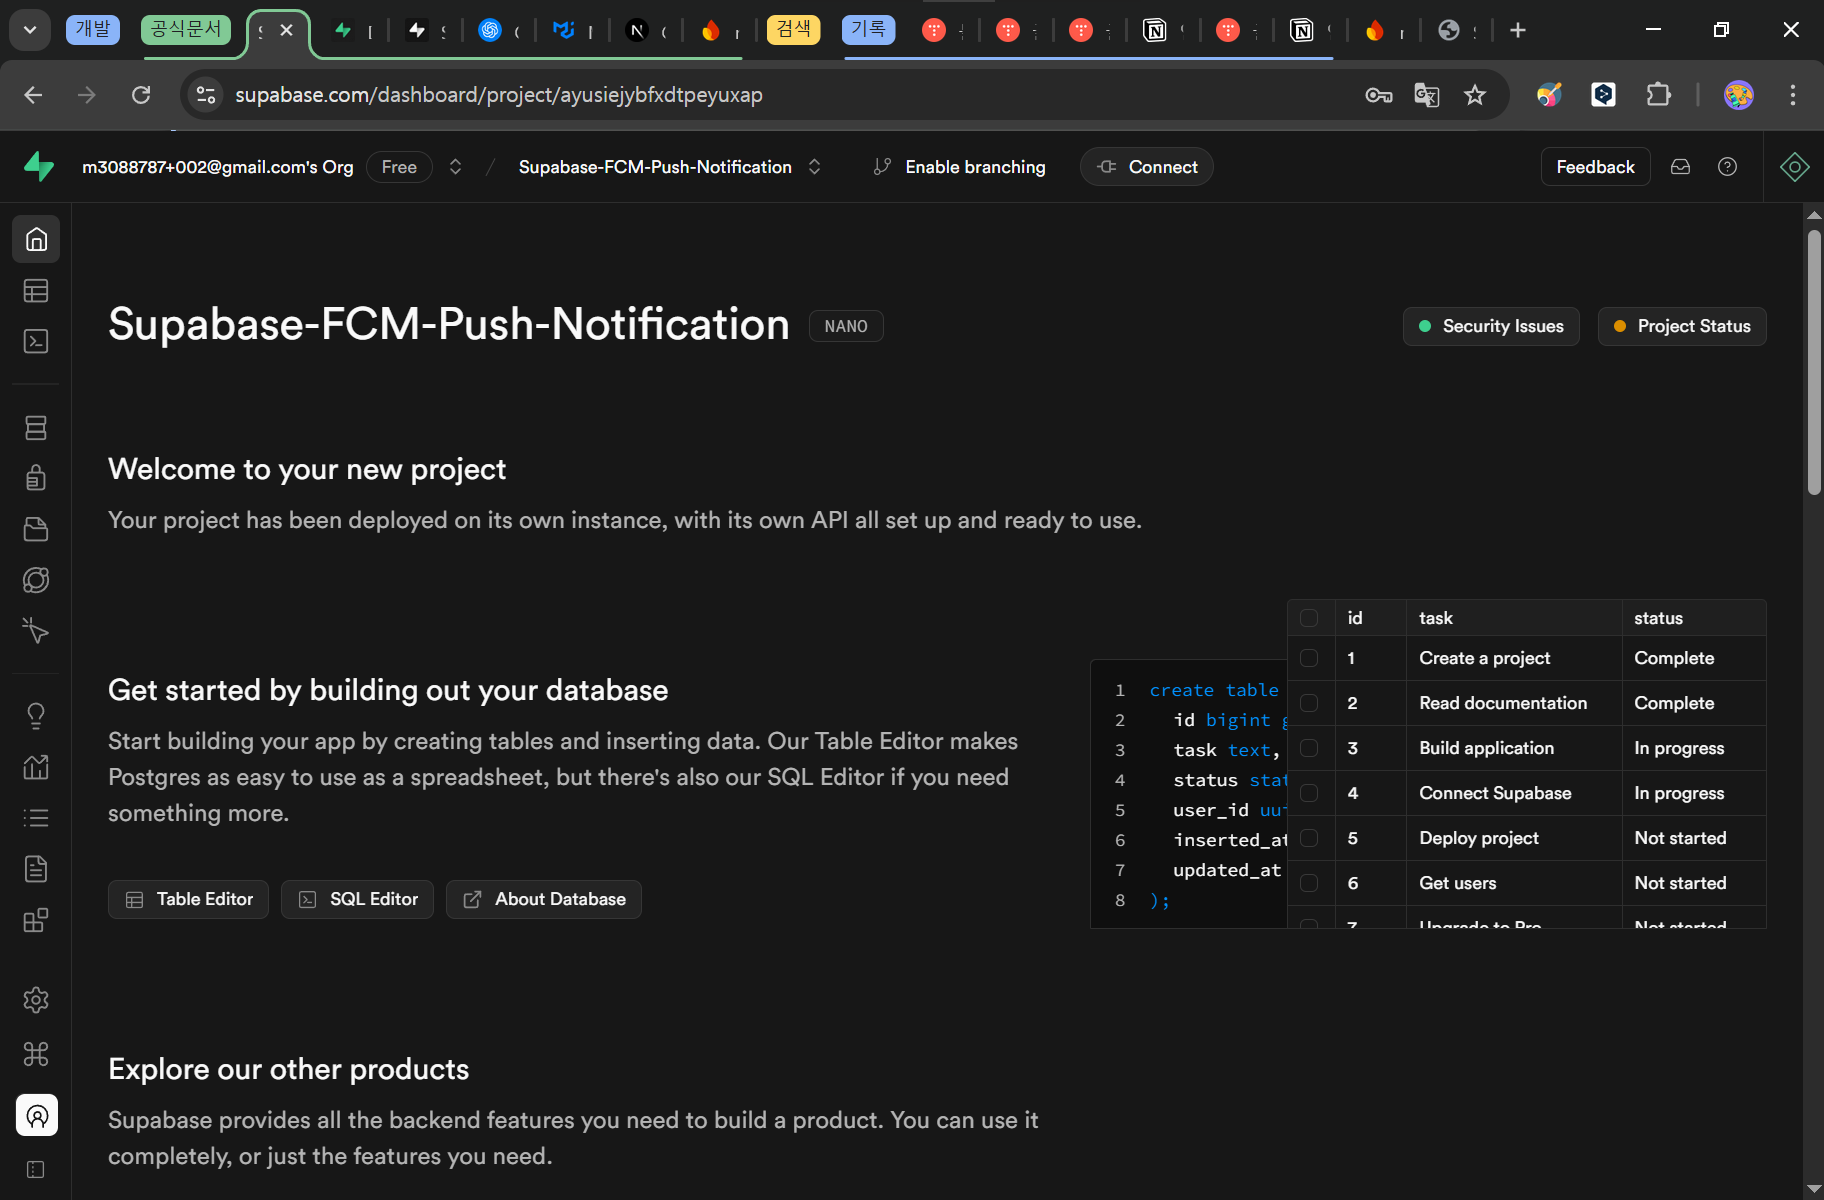Click the browser back arrow
The height and width of the screenshot is (1200, 1824).
pos(33,95)
